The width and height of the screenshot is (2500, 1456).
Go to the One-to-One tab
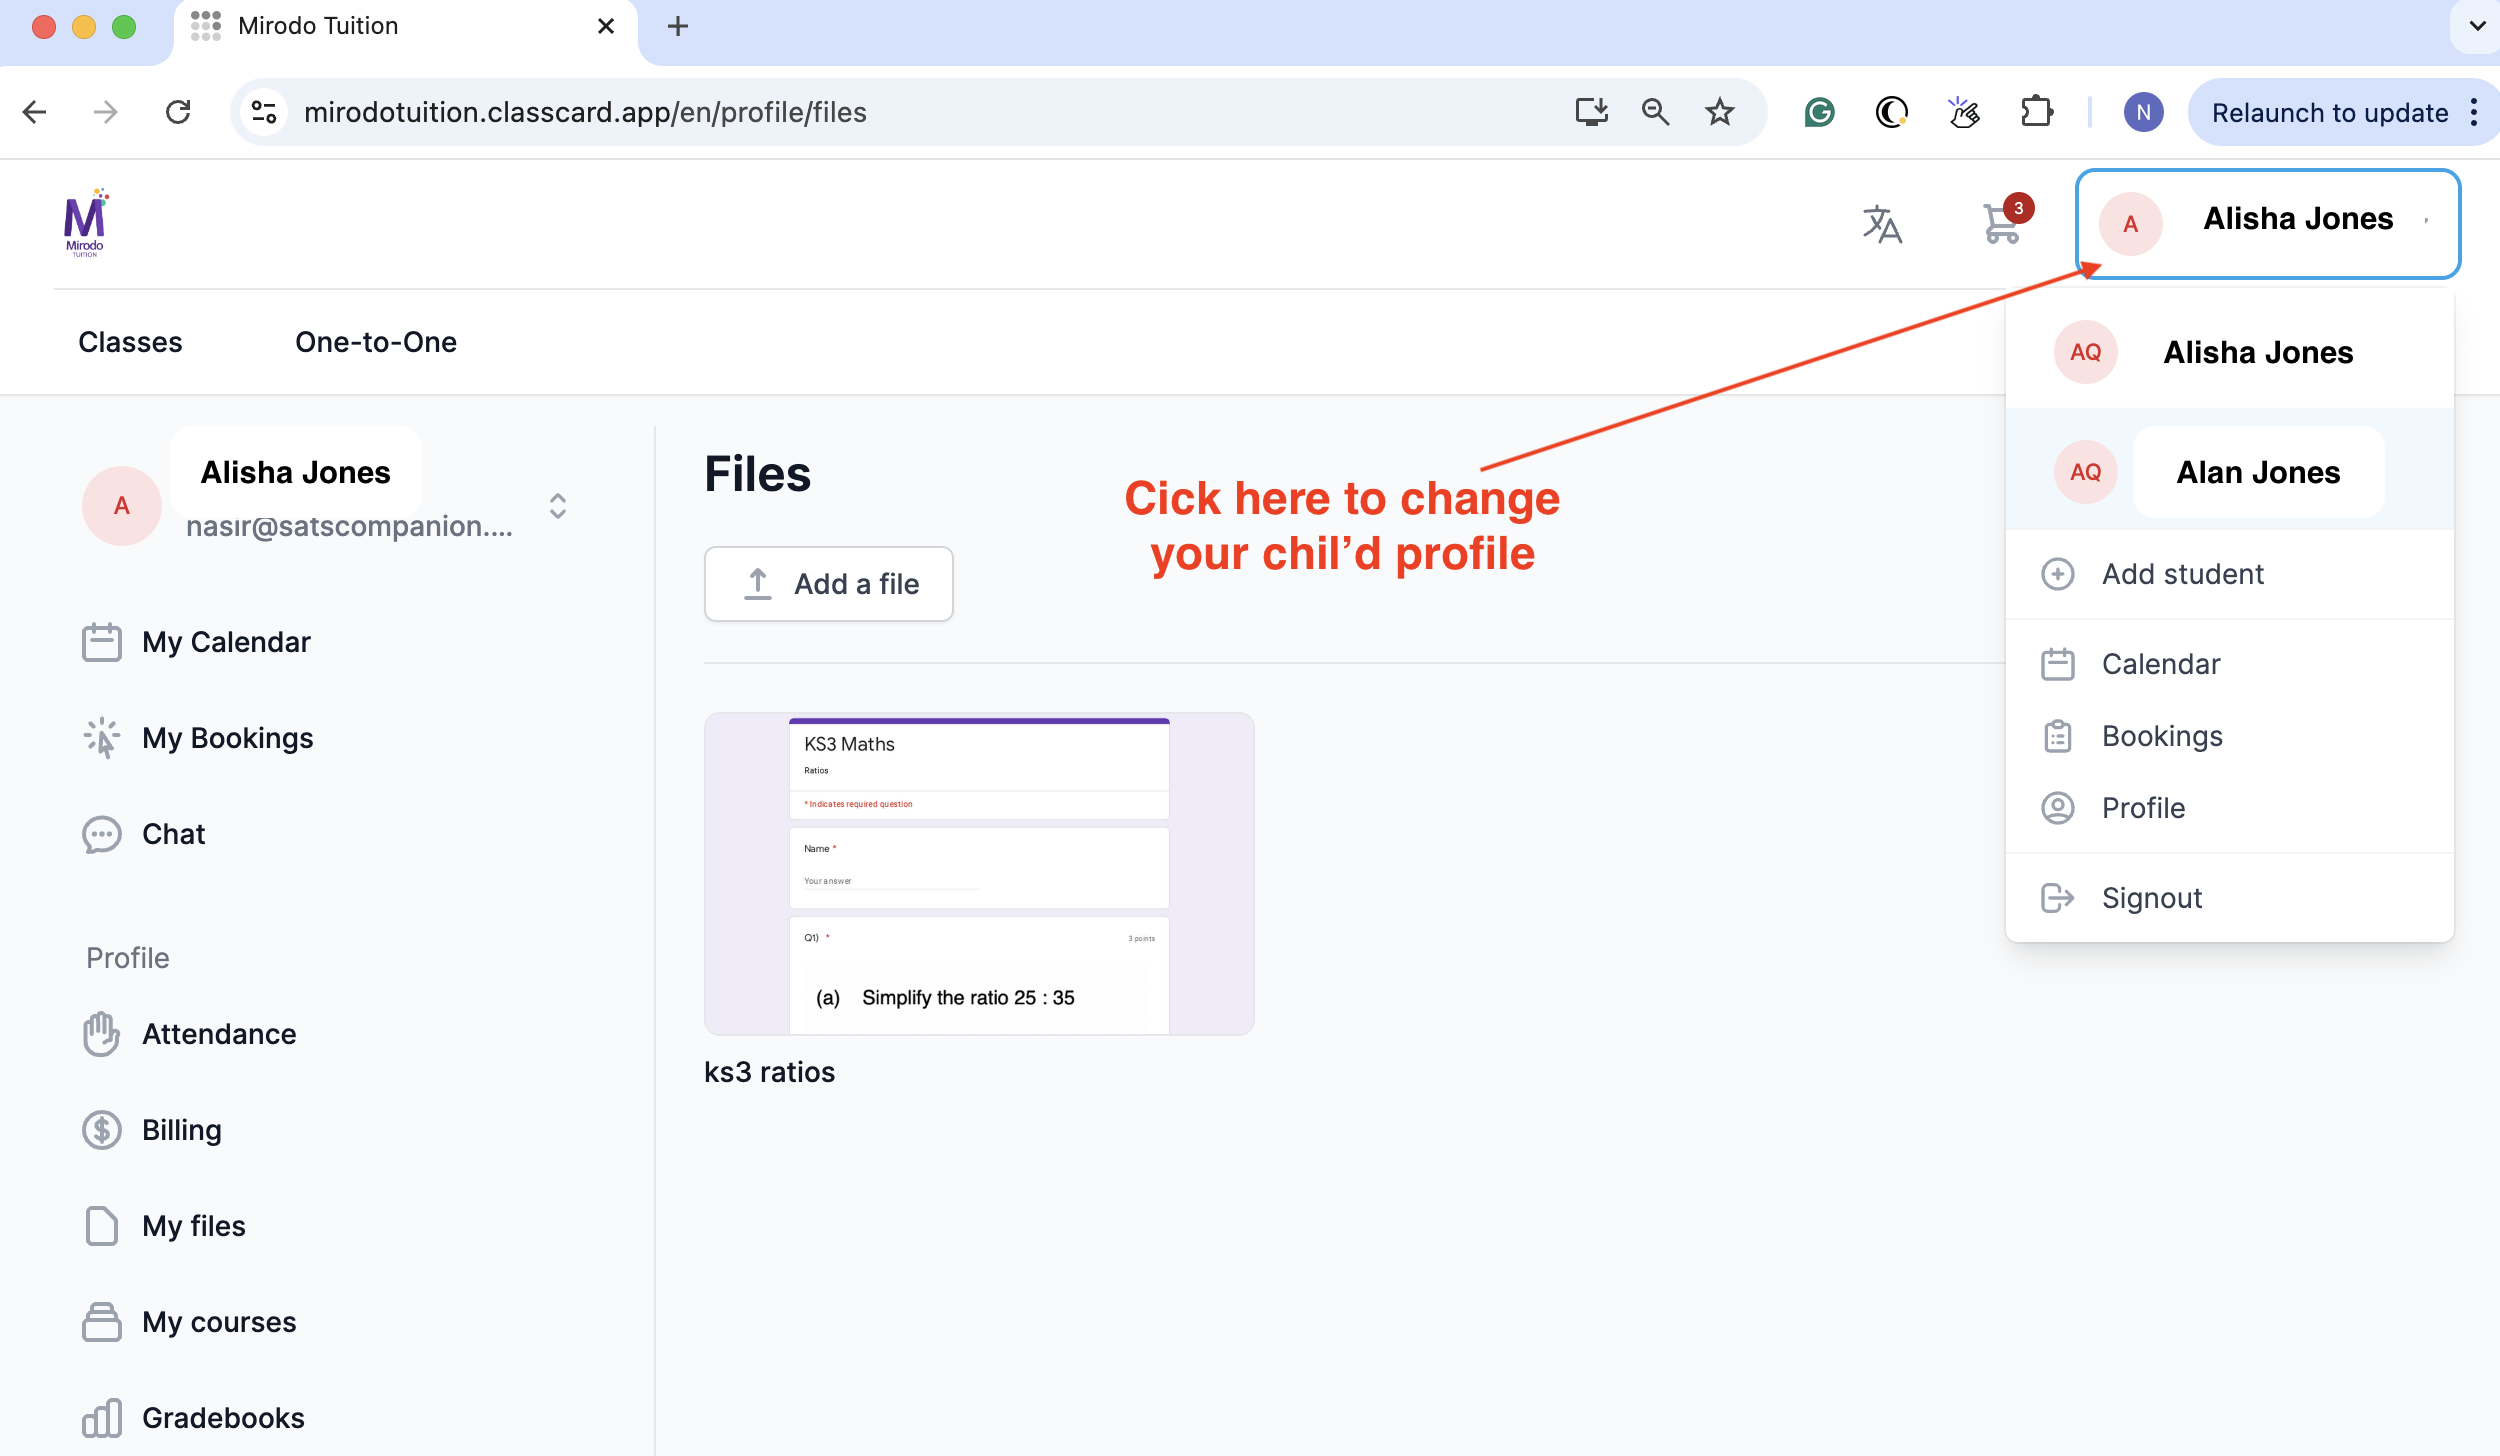coord(375,342)
